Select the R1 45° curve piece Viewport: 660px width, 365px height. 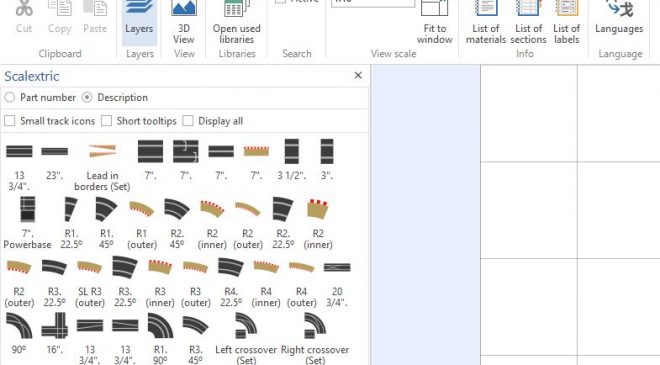click(106, 223)
